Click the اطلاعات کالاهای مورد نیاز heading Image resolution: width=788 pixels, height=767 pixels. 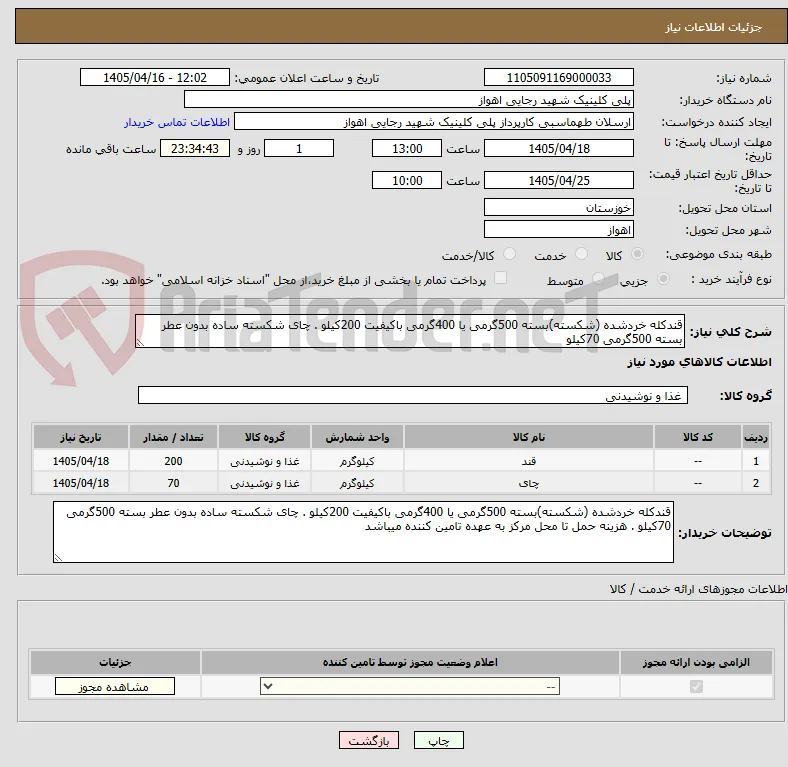(x=699, y=362)
